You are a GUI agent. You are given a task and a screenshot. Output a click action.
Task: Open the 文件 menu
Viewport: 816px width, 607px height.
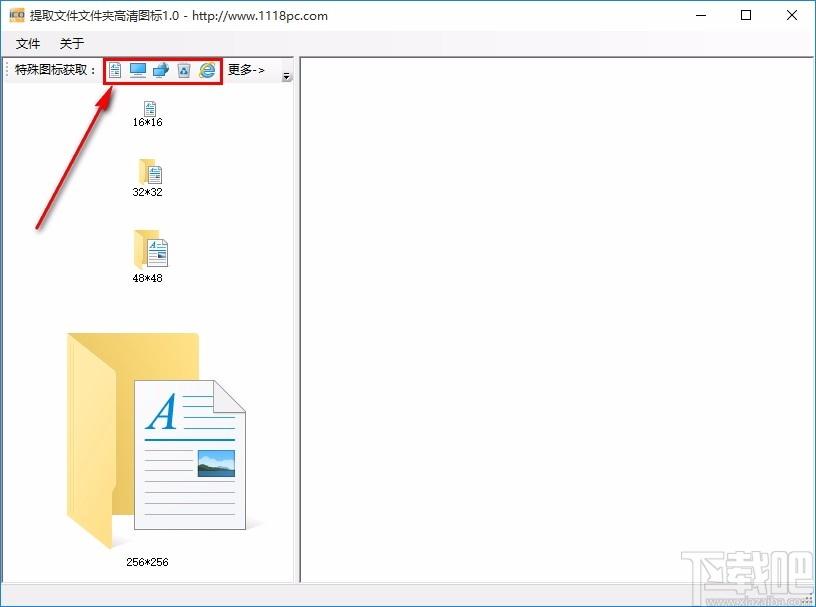[x=28, y=43]
